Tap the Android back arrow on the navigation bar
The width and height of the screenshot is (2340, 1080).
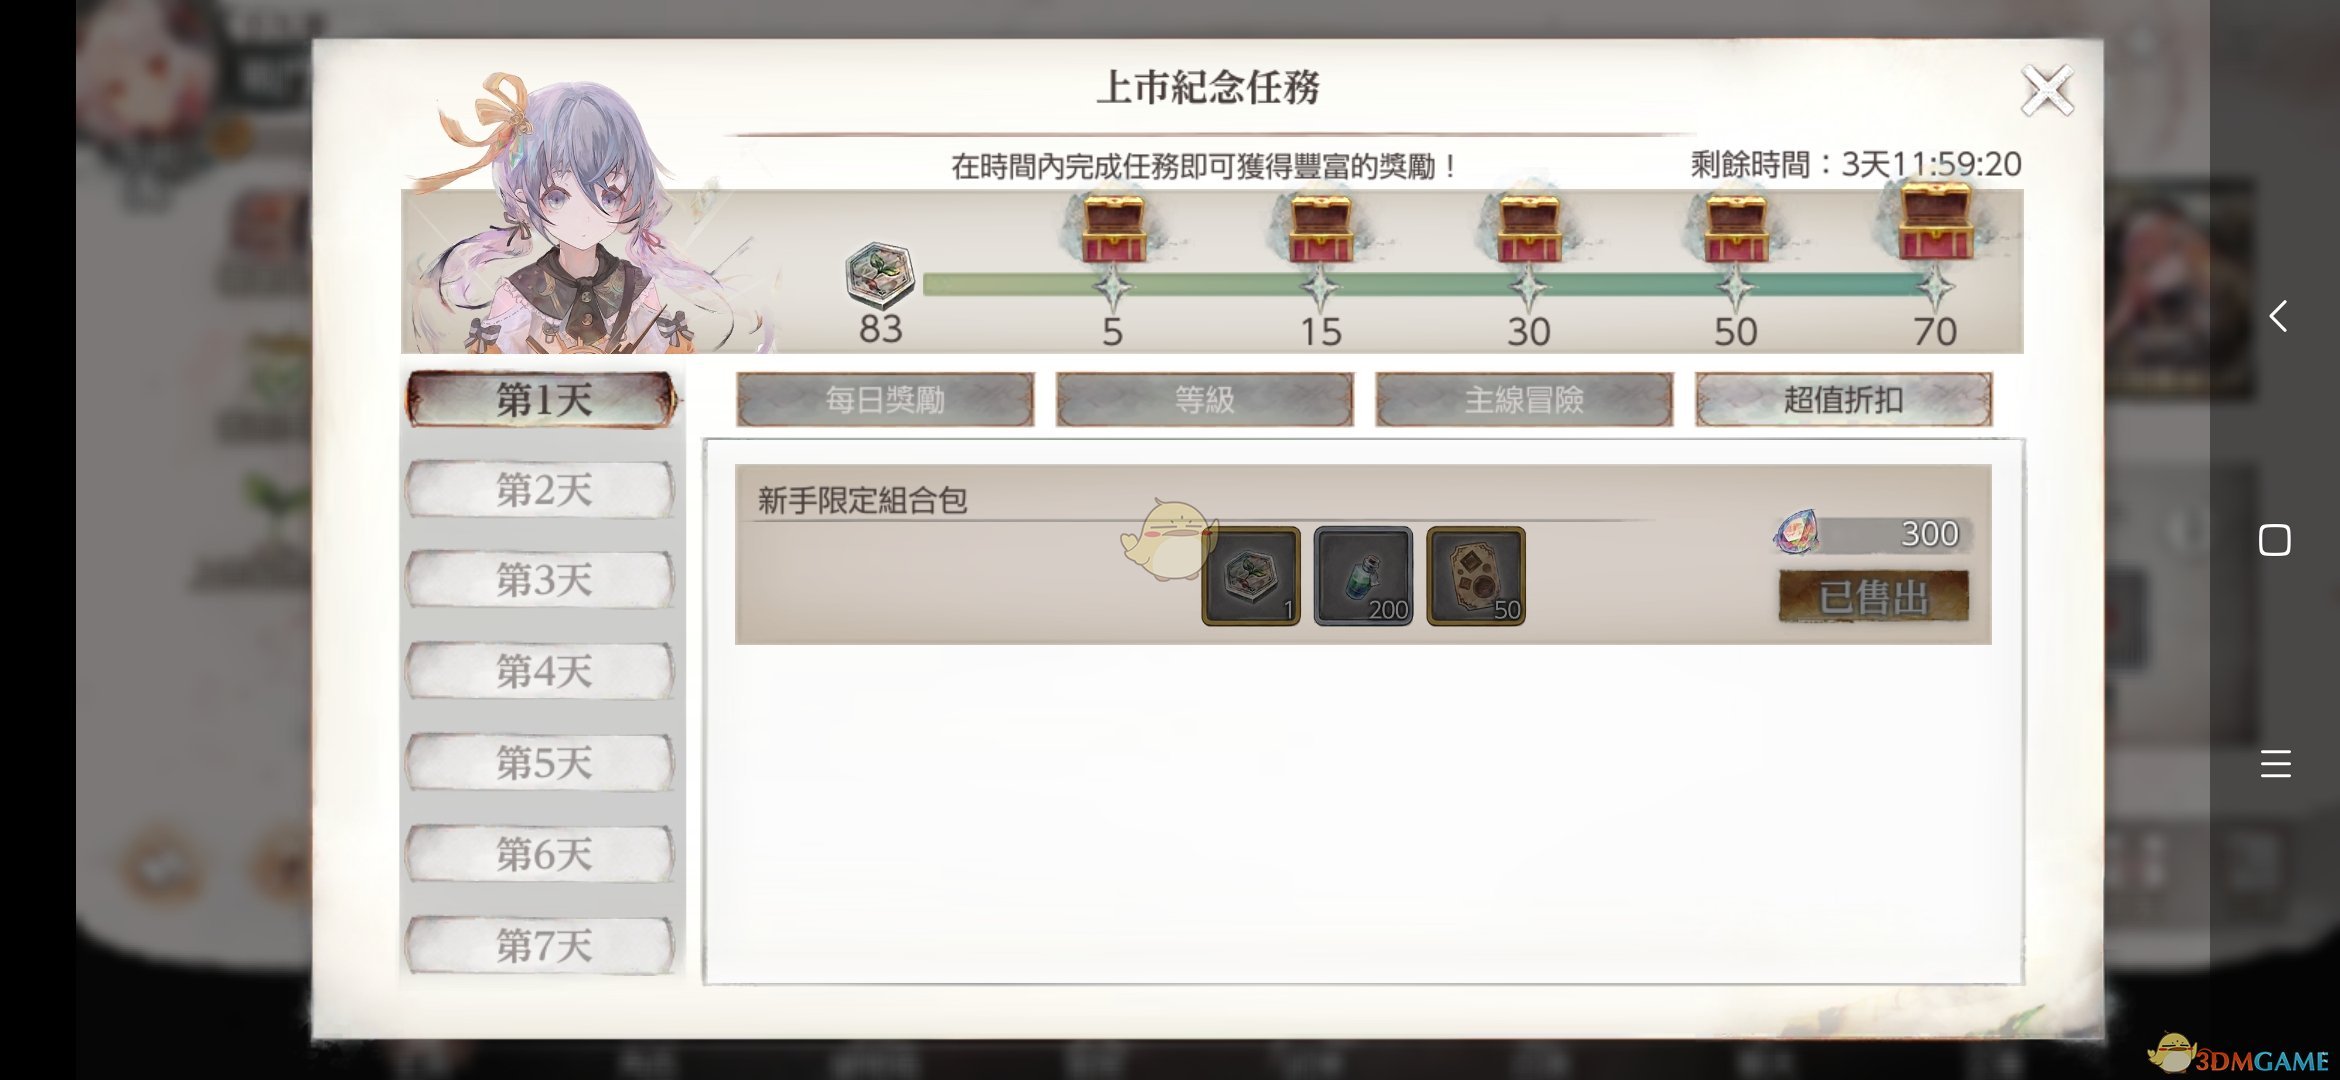[x=2277, y=316]
